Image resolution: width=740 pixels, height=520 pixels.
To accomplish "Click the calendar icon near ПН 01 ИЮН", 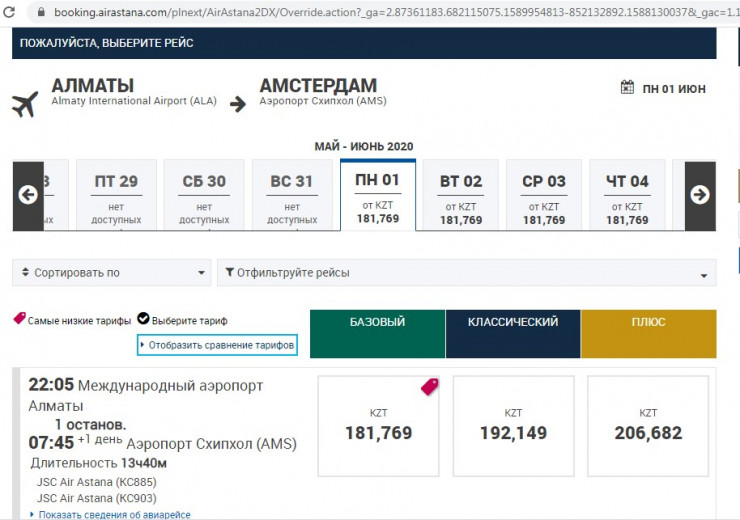I will coord(627,88).
